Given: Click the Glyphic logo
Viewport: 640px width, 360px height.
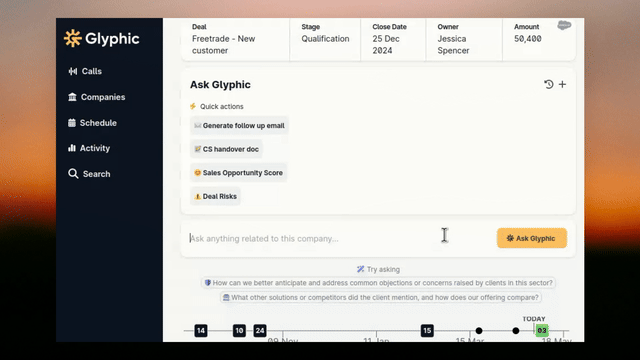Looking at the screenshot, I should pyautogui.click(x=102, y=39).
